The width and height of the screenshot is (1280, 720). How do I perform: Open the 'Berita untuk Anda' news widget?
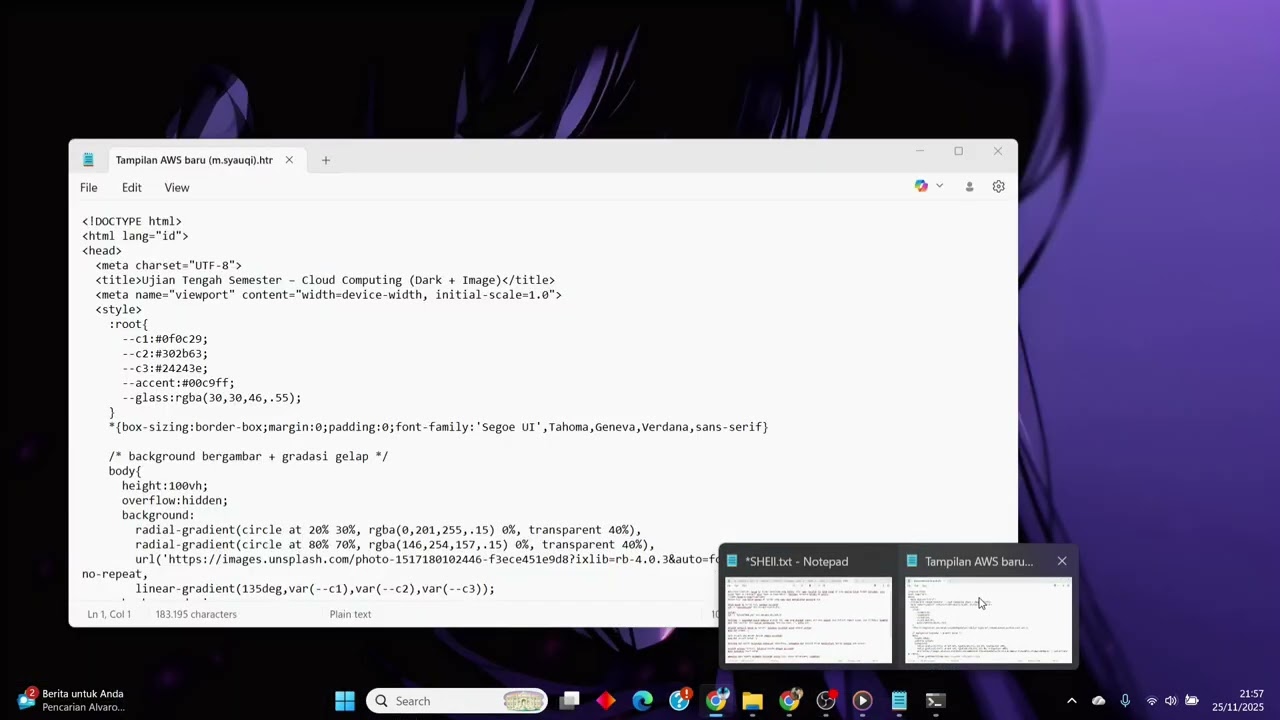point(70,700)
